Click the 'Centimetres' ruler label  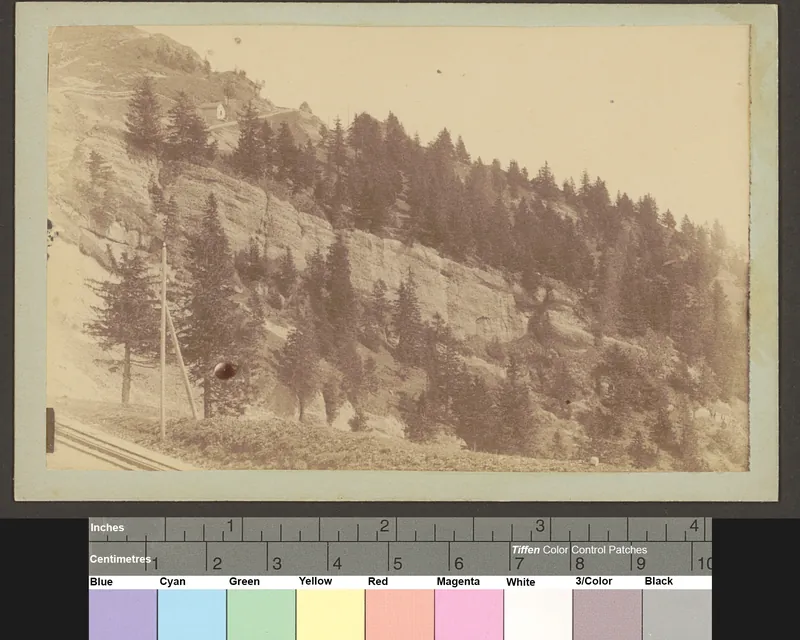pyautogui.click(x=120, y=559)
